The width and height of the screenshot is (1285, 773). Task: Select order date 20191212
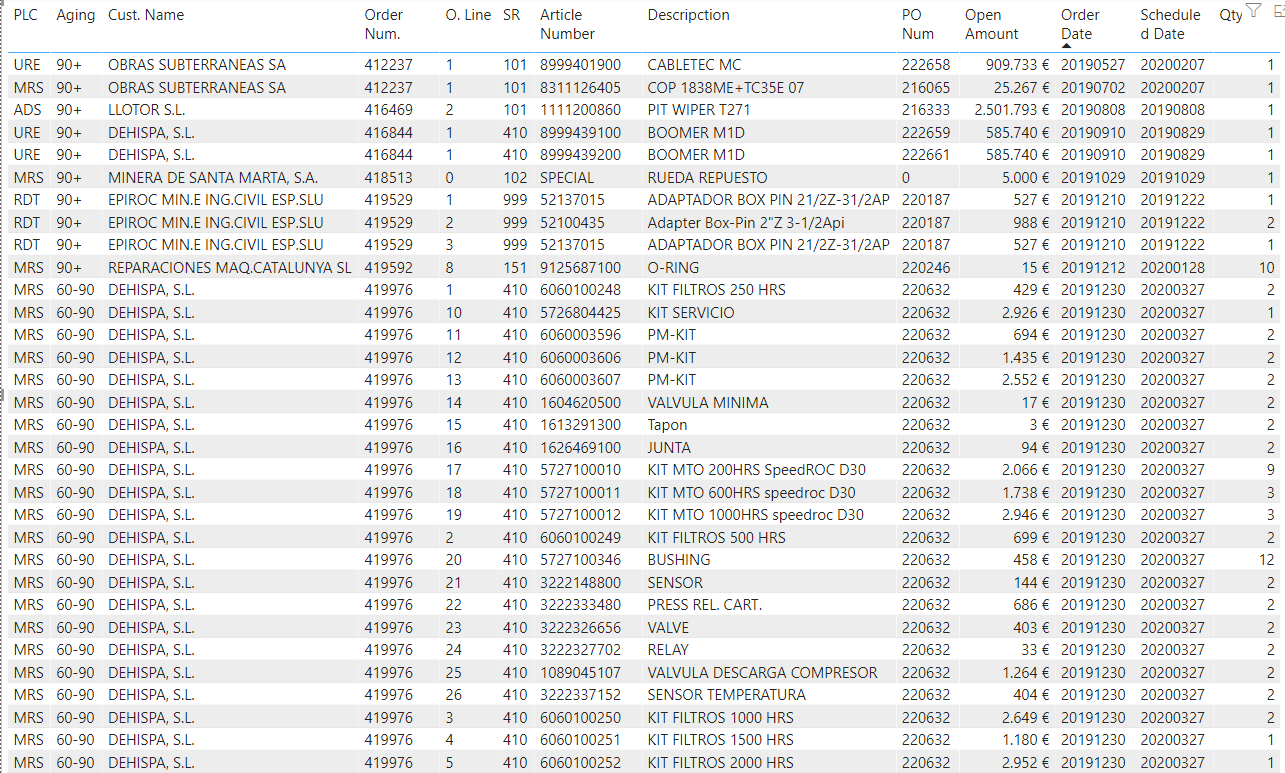point(1093,268)
